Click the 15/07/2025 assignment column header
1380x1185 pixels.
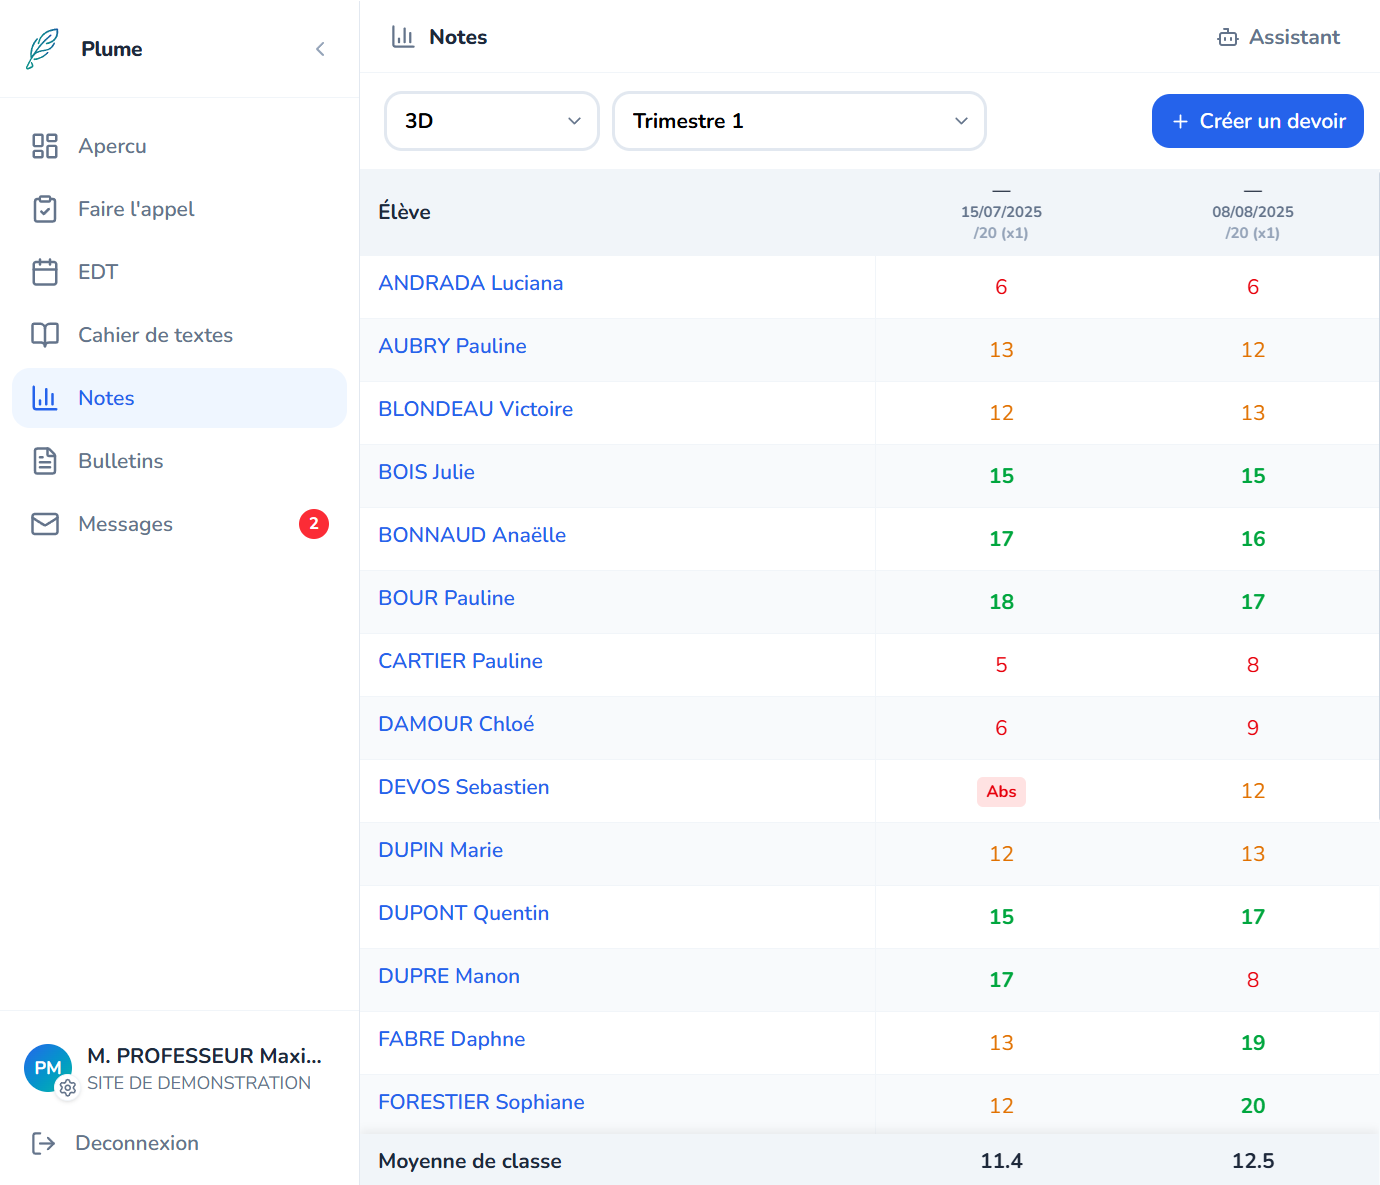pyautogui.click(x=1001, y=212)
